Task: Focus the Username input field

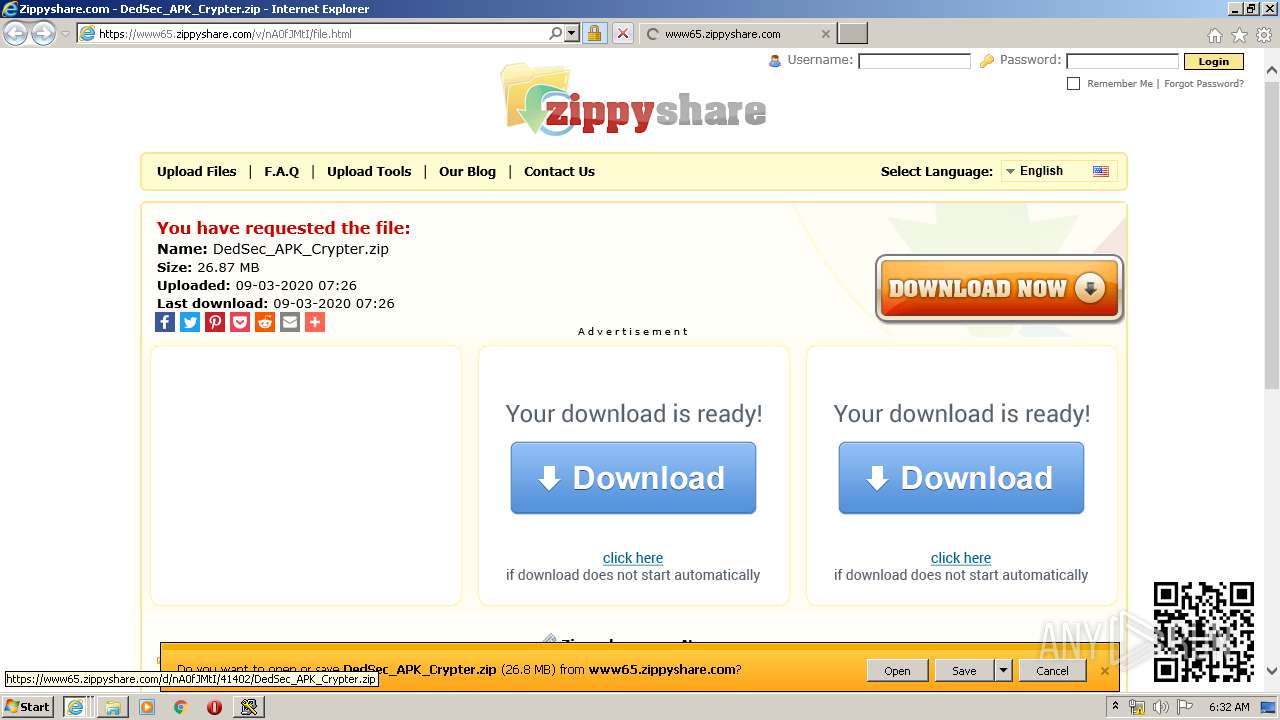Action: (914, 61)
